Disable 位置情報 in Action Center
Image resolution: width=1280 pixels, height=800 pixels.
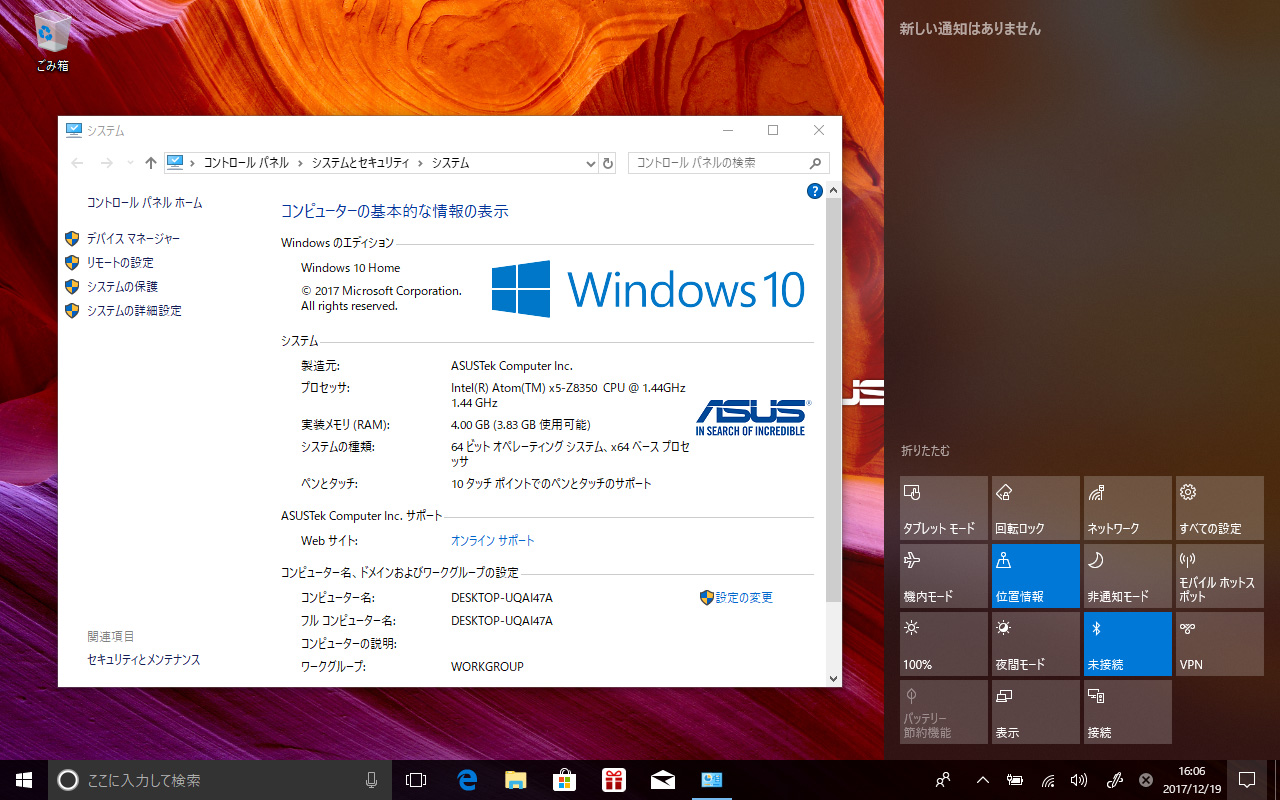point(1035,575)
